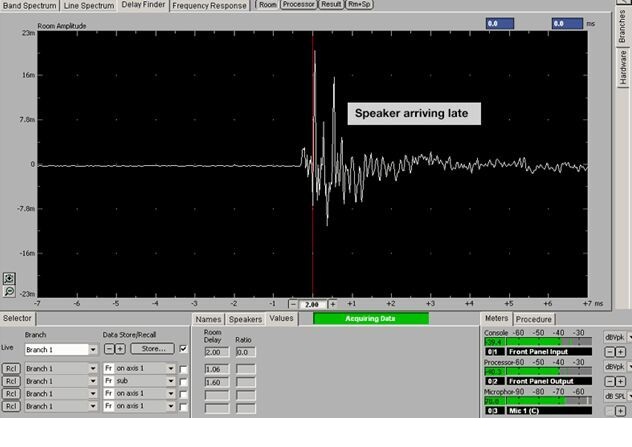The height and width of the screenshot is (447, 632).
Task: Switch to the Frequency Response tab
Action: [209, 5]
